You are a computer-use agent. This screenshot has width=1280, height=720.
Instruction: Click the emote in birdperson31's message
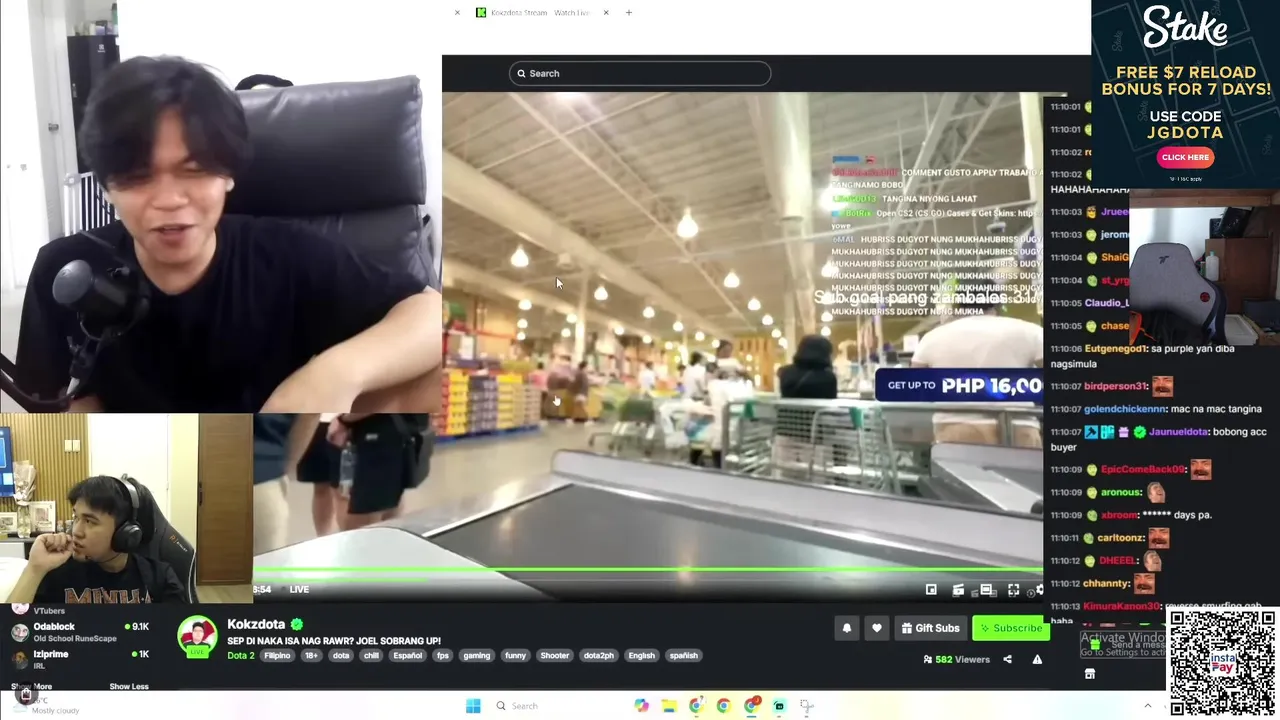pyautogui.click(x=1162, y=385)
